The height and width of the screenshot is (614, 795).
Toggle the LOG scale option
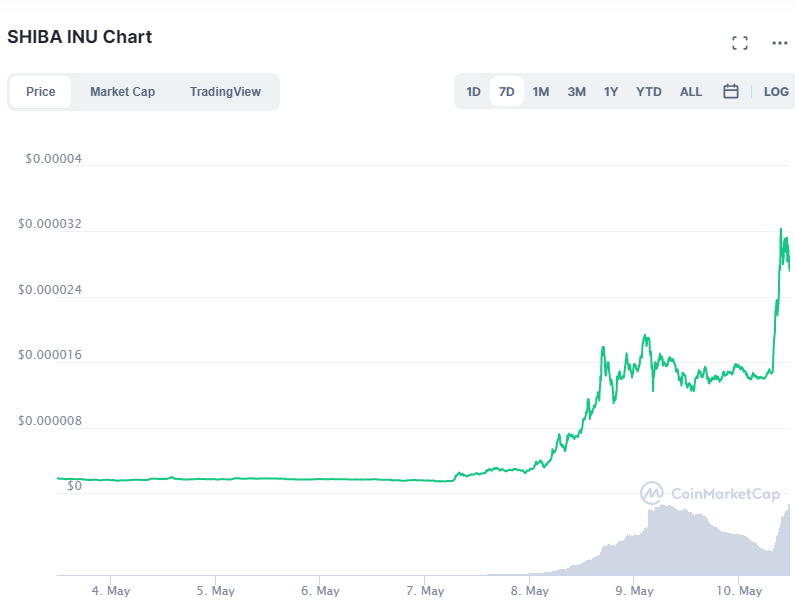tap(776, 92)
